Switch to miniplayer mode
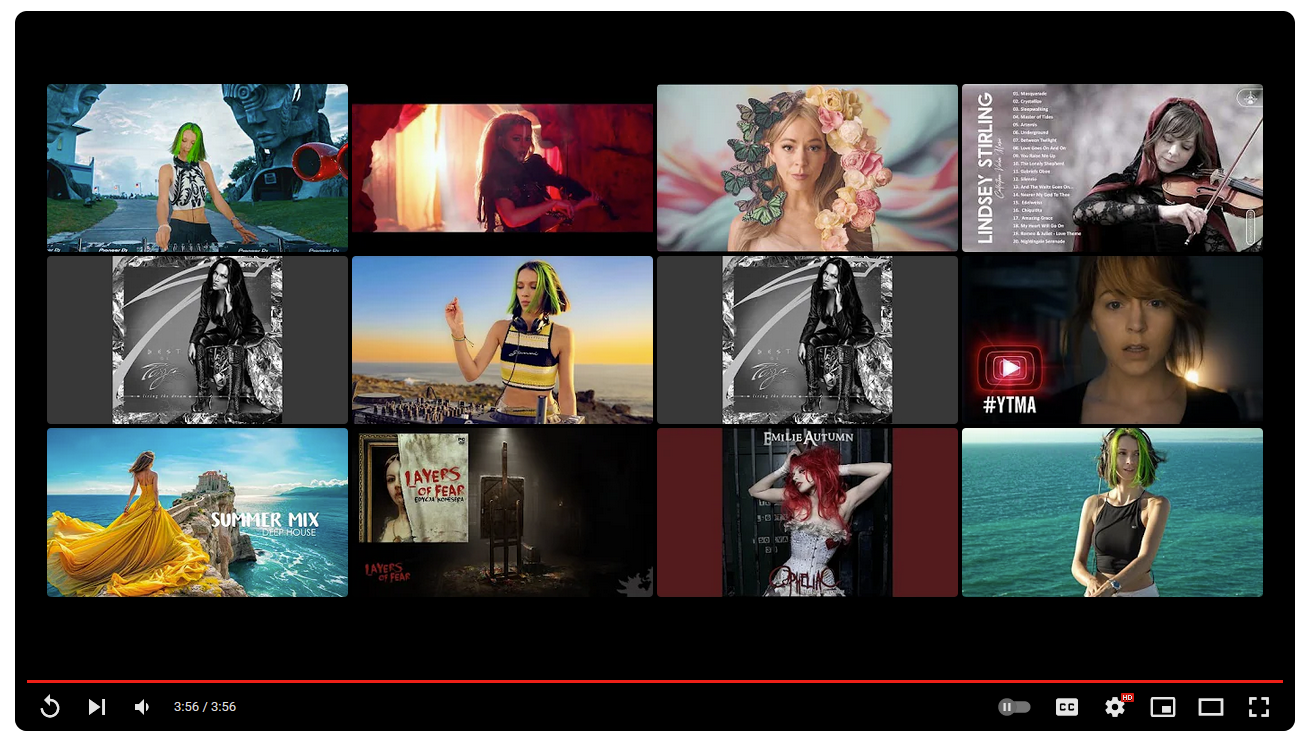 pyautogui.click(x=1163, y=707)
